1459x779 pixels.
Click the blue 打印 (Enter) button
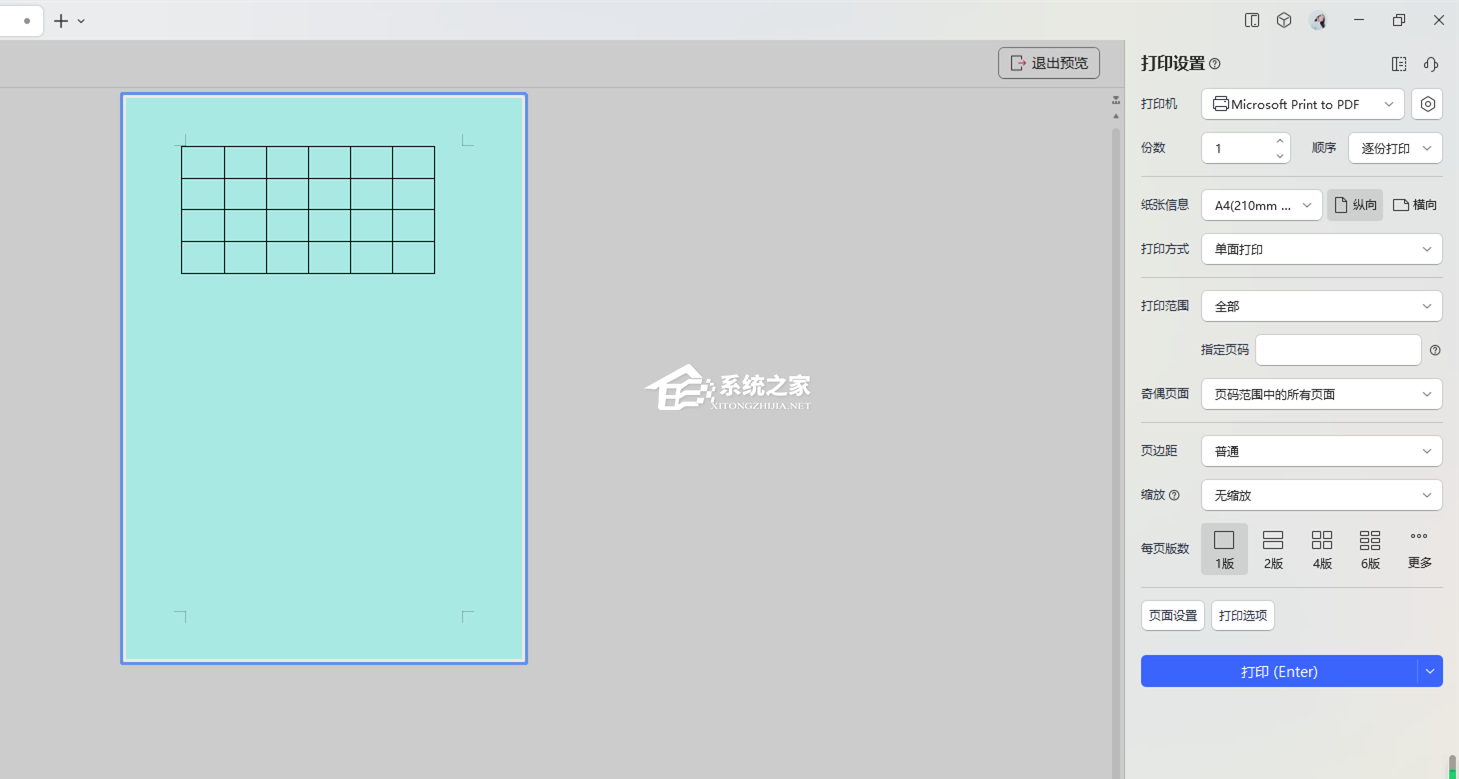point(1279,671)
